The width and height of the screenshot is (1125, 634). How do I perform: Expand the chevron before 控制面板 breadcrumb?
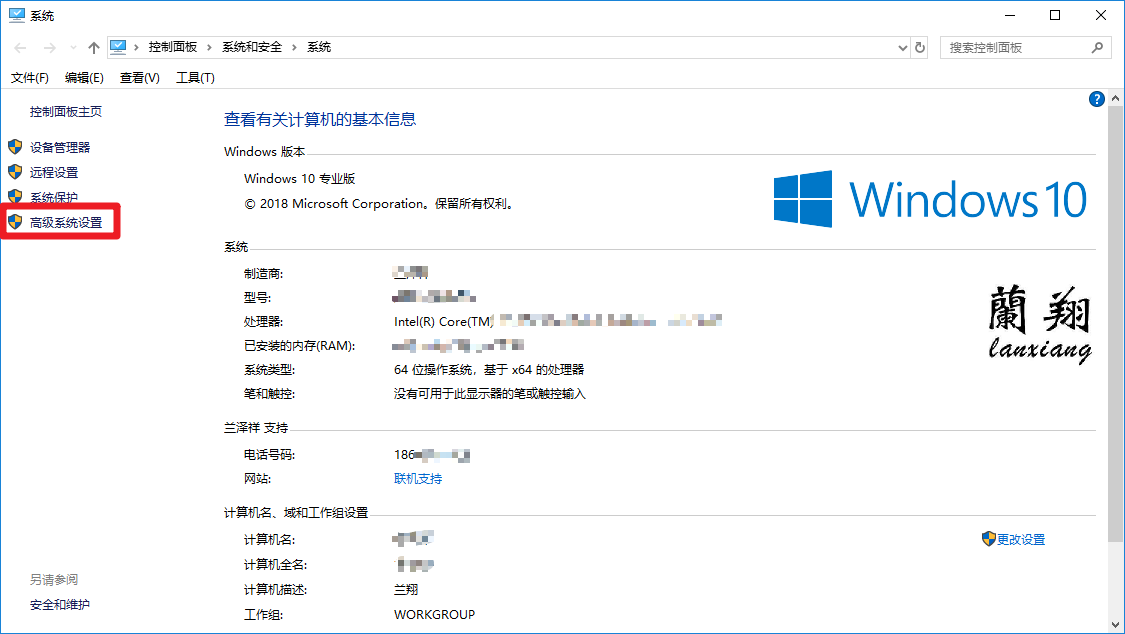[x=136, y=47]
